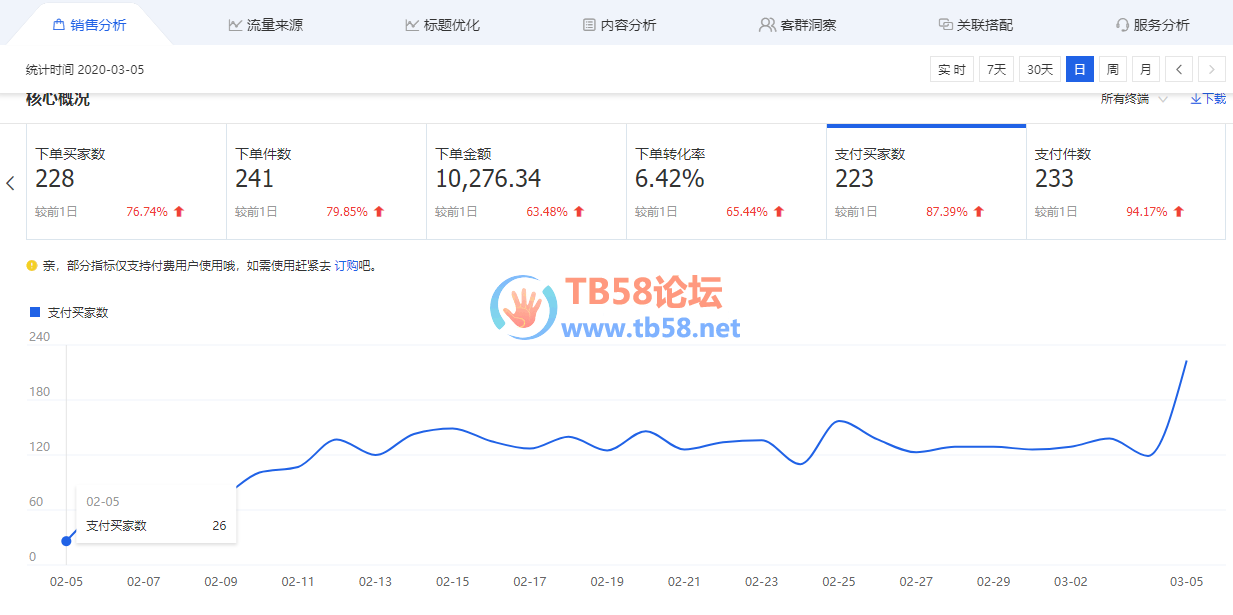Open the 标题优化 tab
Image resolution: width=1233 pixels, height=615 pixels.
(x=442, y=25)
